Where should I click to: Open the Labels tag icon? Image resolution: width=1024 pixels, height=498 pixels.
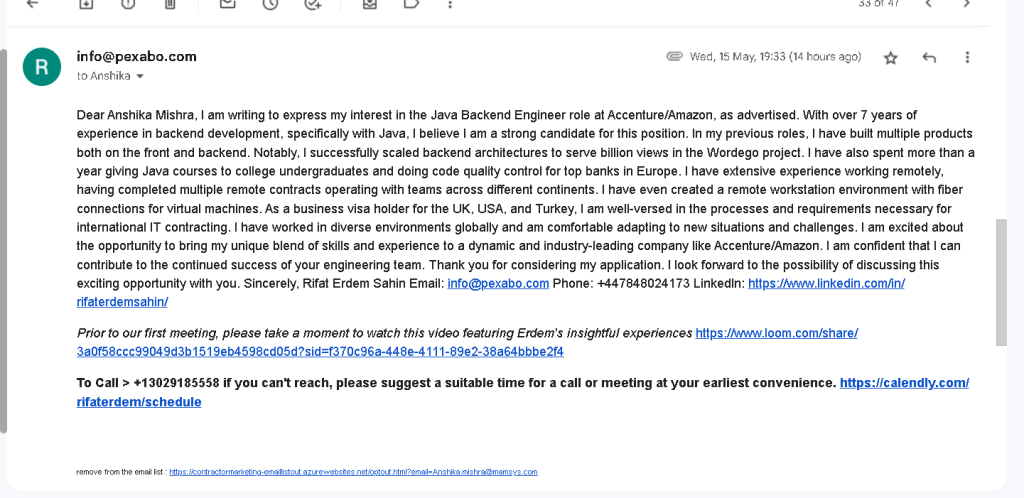(x=411, y=3)
